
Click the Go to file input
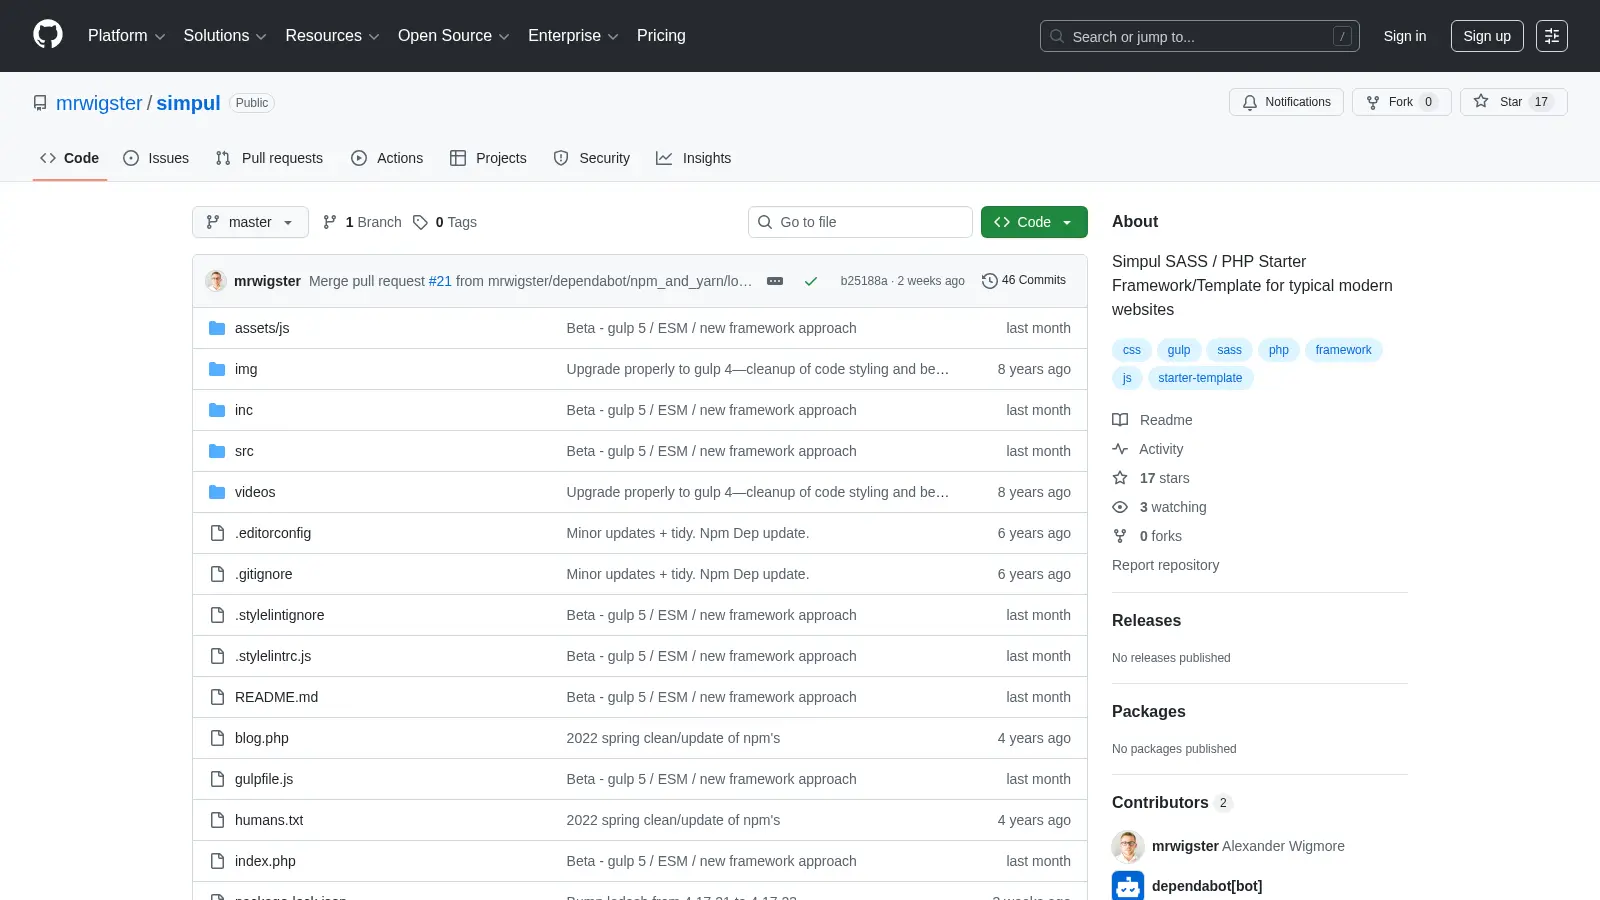860,222
